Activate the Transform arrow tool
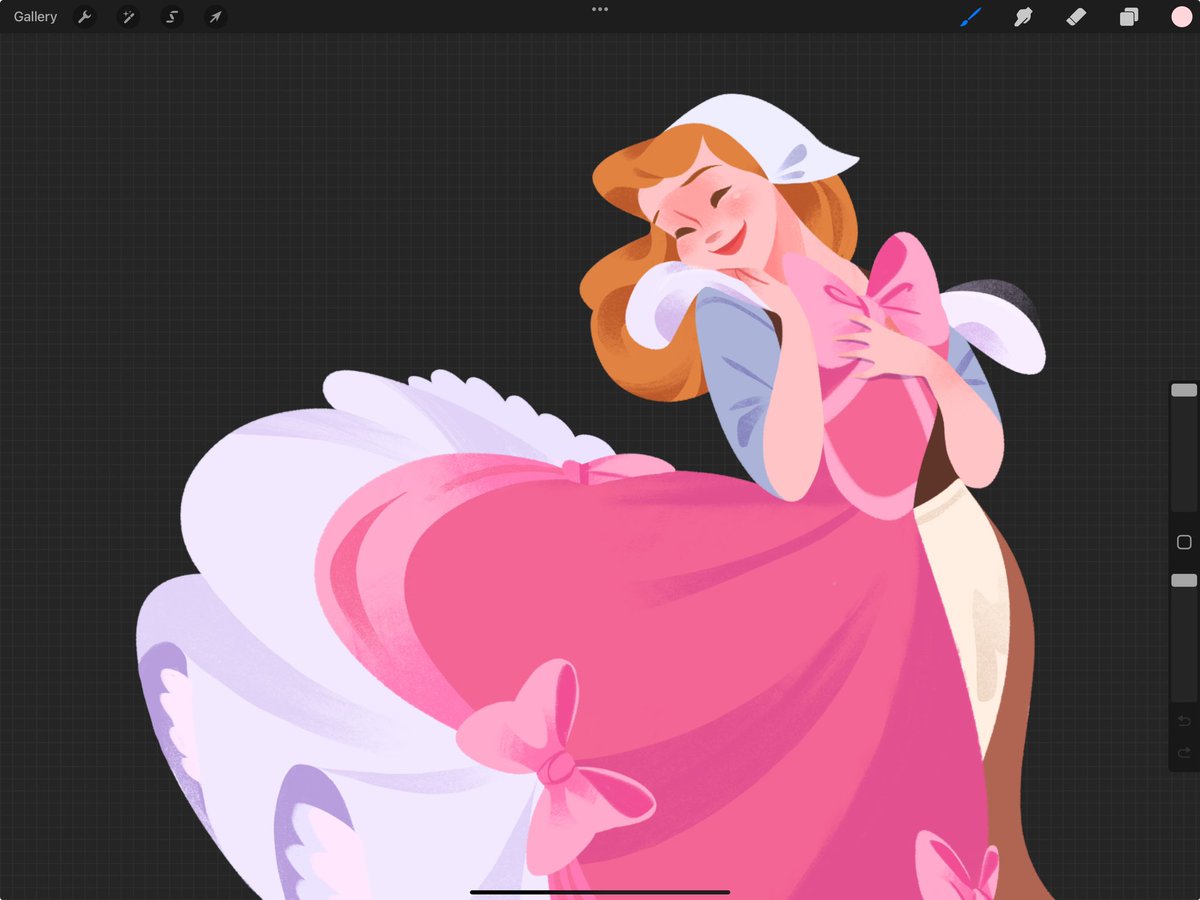 (215, 17)
